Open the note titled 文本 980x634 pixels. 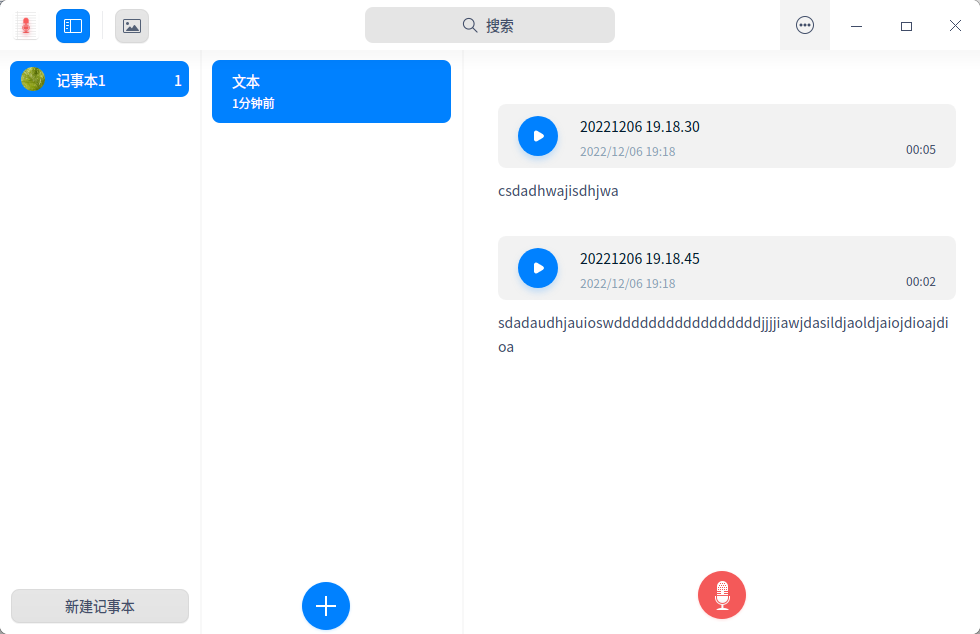(331, 91)
